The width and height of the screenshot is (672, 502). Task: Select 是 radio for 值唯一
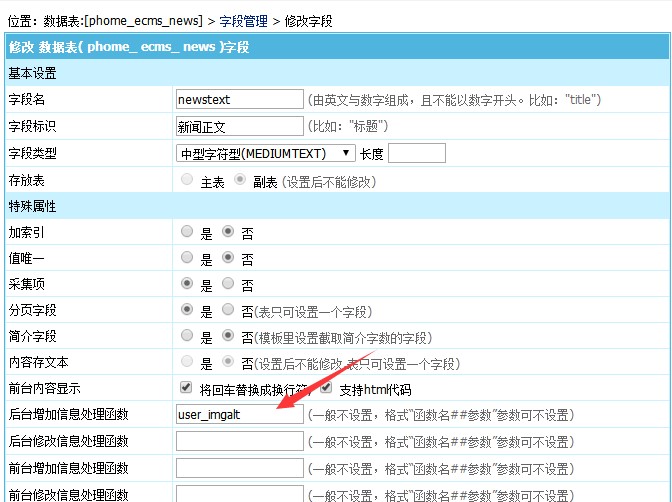[187, 258]
